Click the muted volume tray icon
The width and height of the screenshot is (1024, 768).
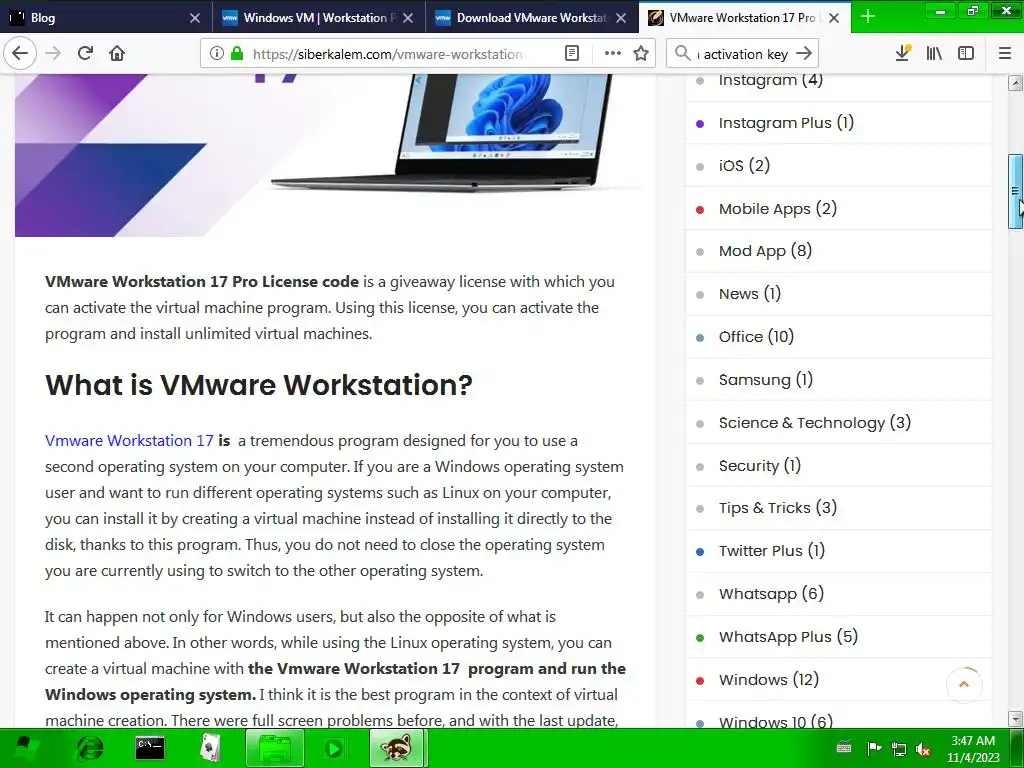pyautogui.click(x=923, y=748)
